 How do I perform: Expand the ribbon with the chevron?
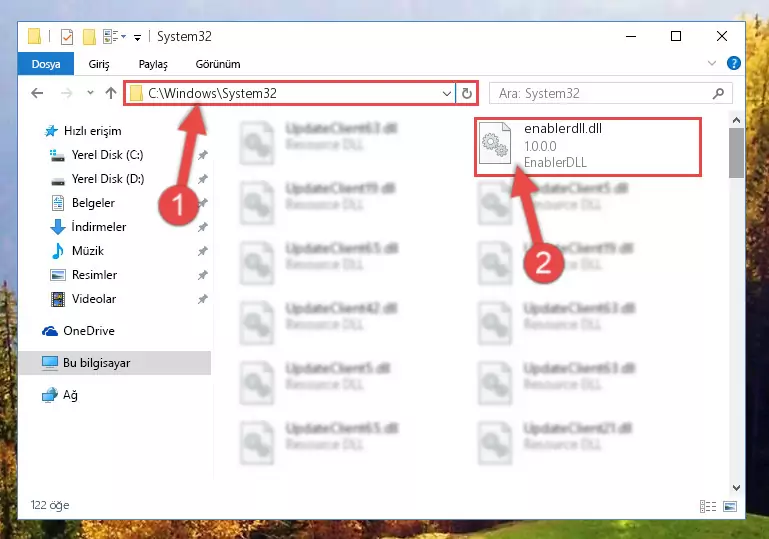point(712,63)
